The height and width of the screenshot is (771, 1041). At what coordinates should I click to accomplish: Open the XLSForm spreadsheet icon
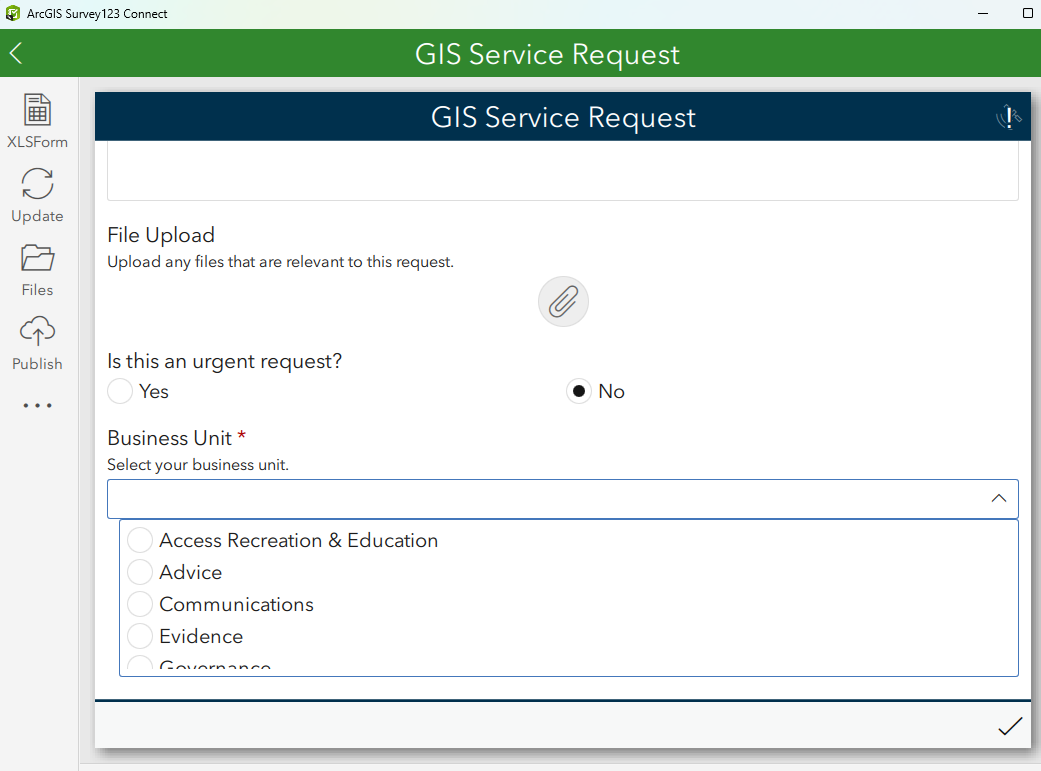point(37,110)
